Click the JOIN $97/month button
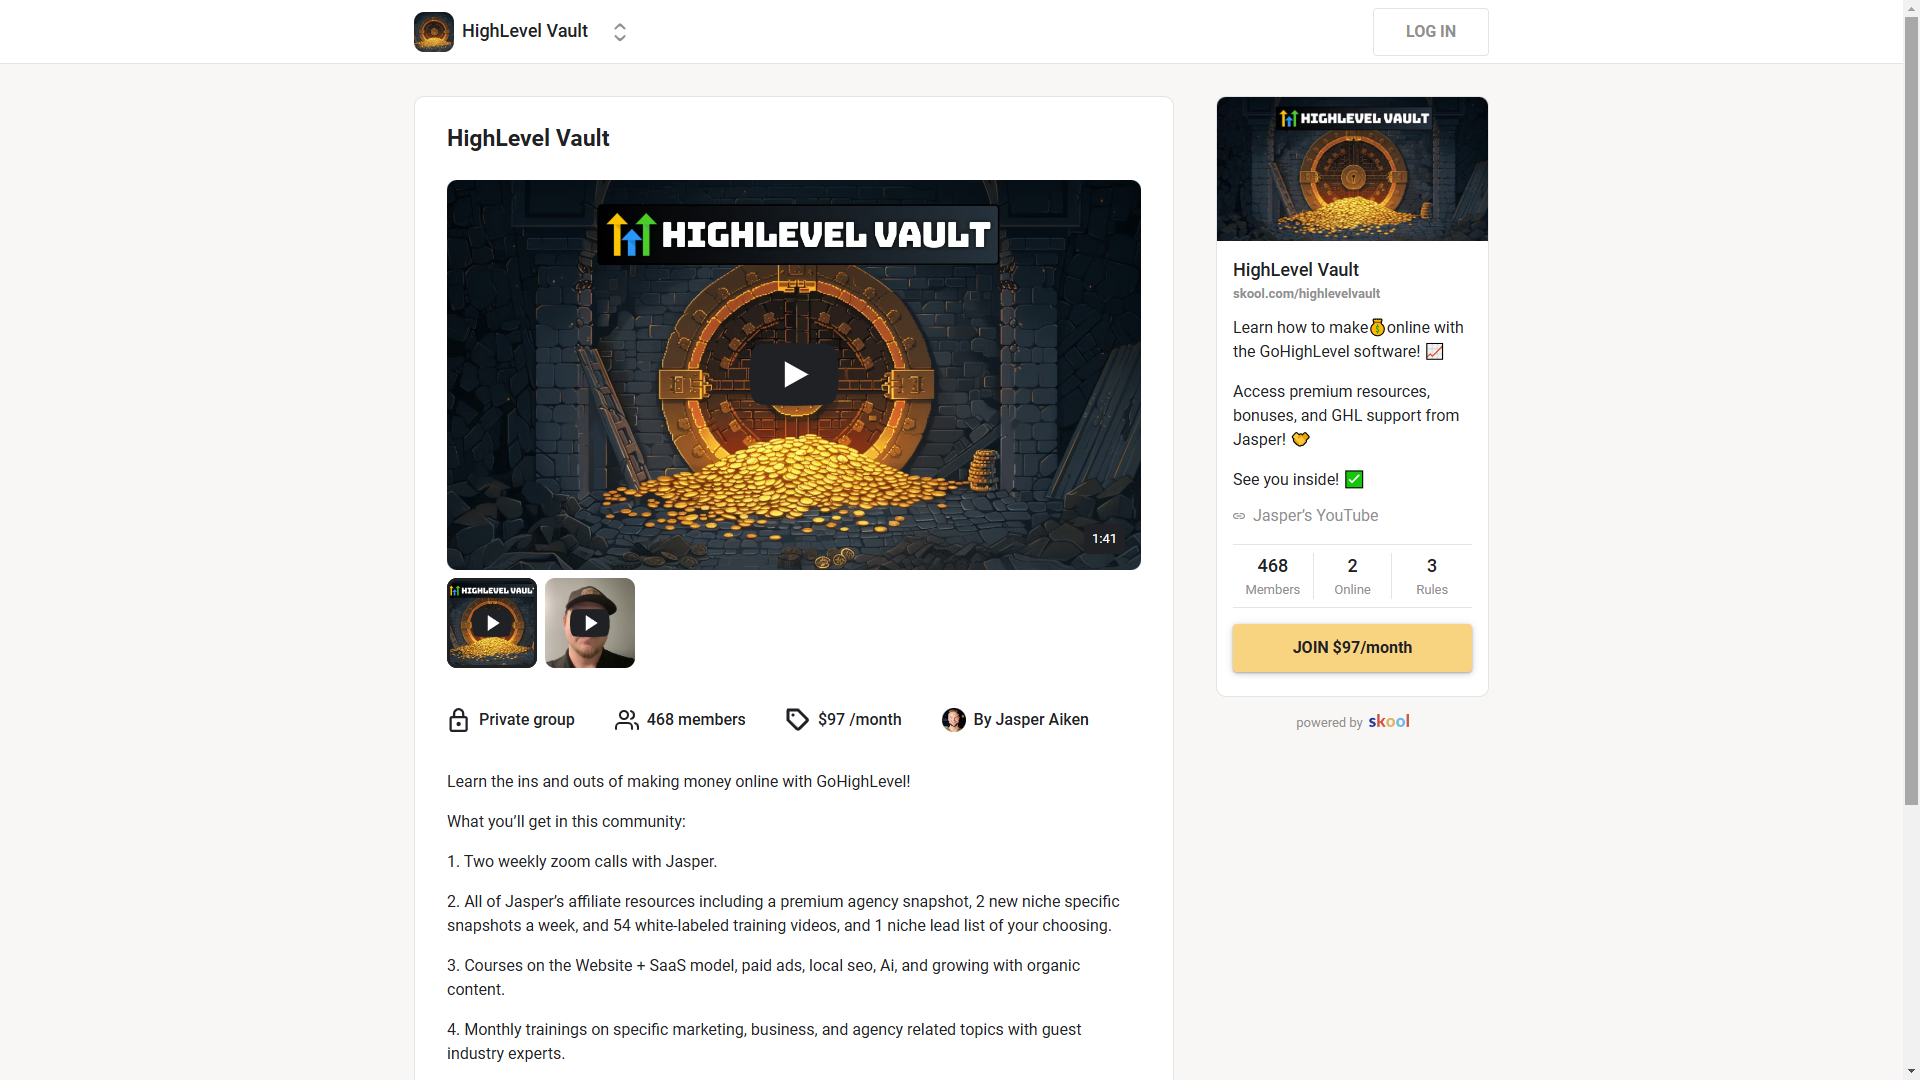 tap(1352, 648)
